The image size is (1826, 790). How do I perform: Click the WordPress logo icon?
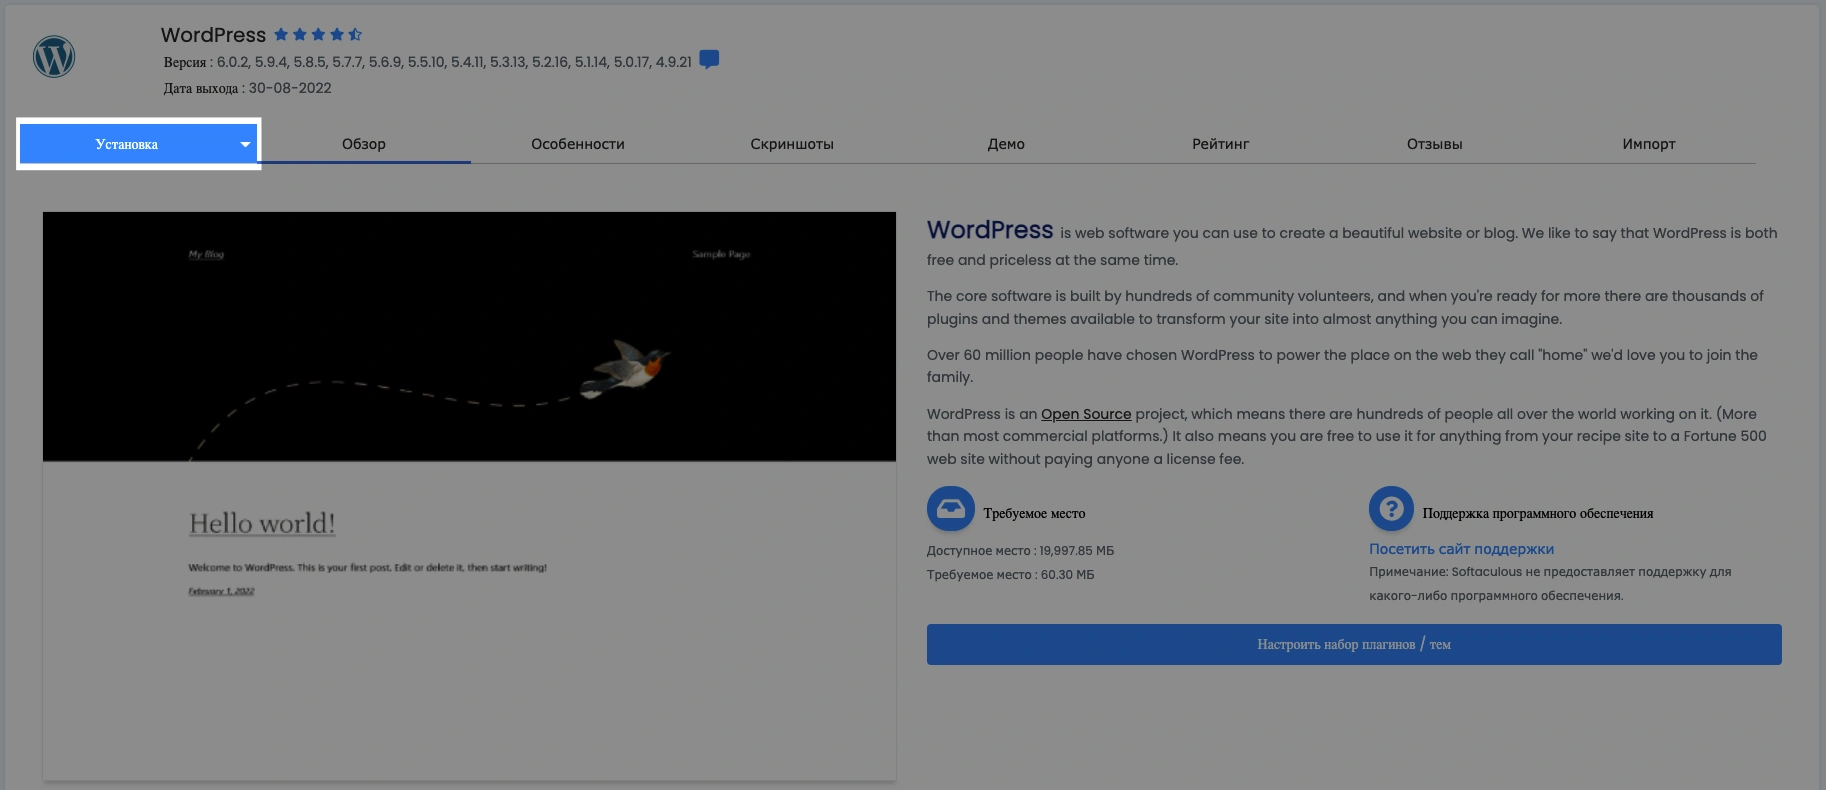pos(54,57)
